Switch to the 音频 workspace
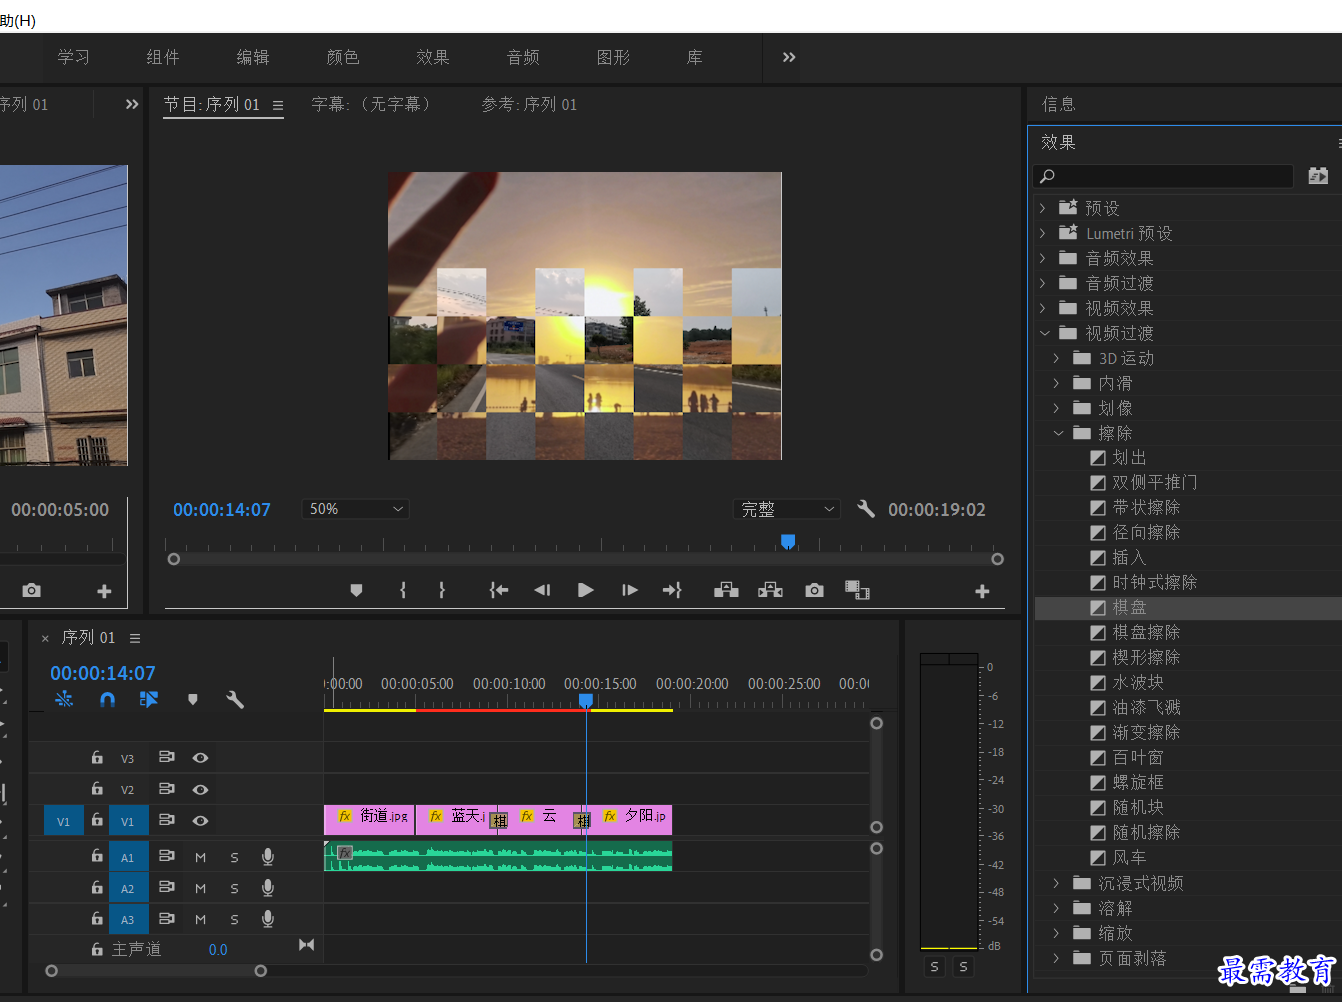The image size is (1342, 1002). pos(523,57)
